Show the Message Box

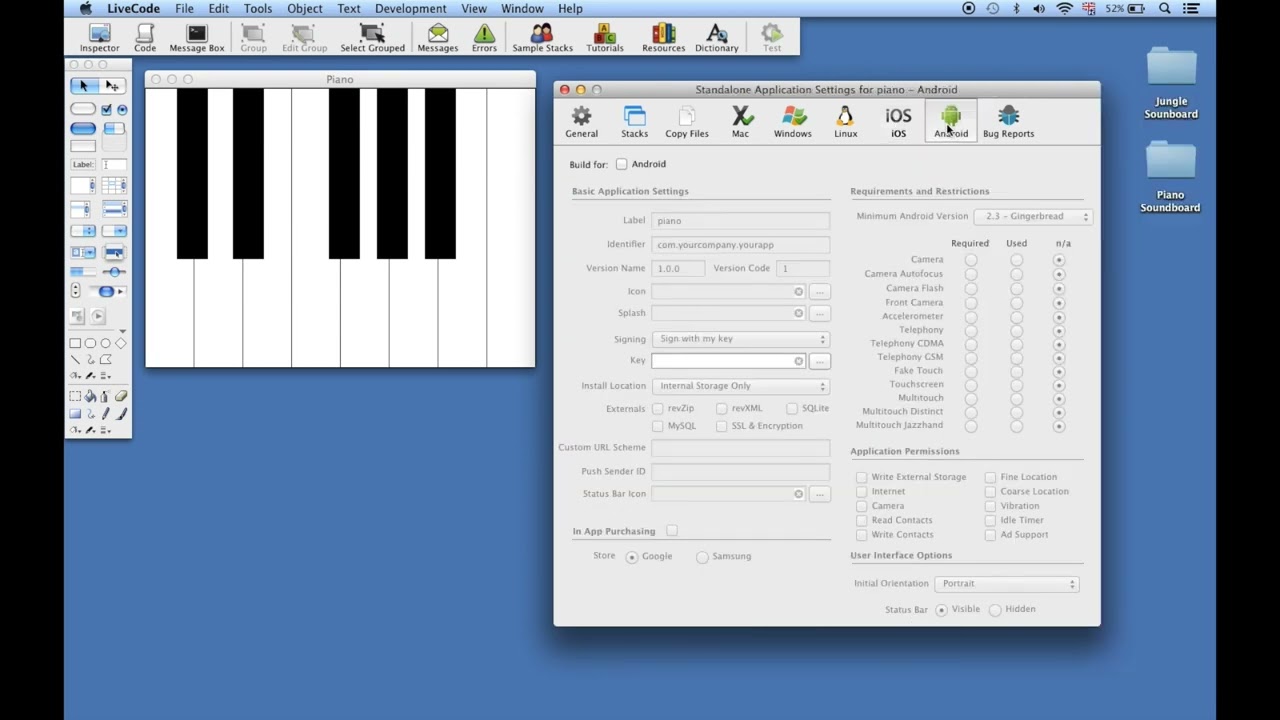[197, 39]
